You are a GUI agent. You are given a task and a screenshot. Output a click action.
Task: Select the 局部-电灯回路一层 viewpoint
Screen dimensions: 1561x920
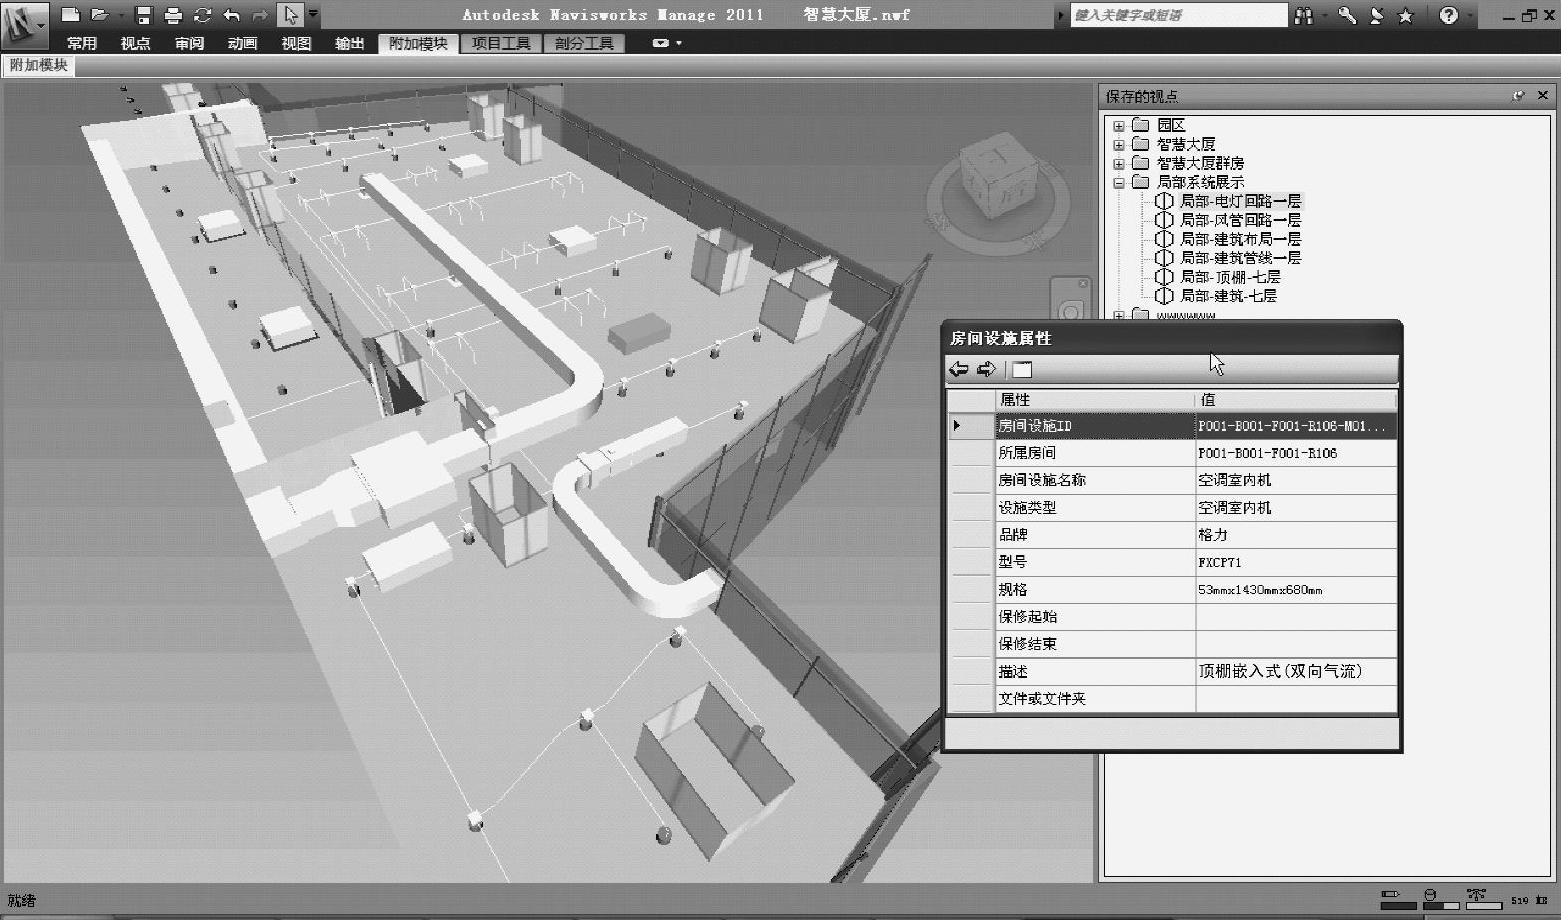(1240, 201)
